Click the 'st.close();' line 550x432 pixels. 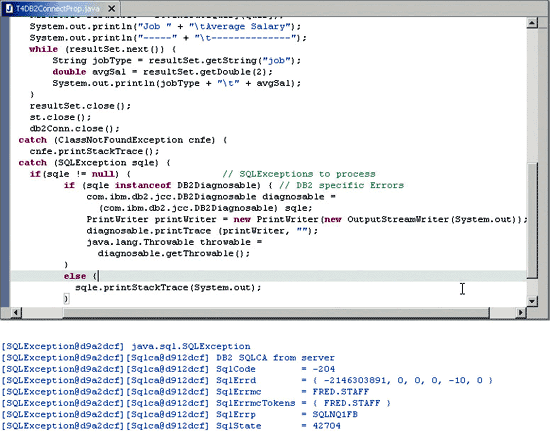click(60, 117)
